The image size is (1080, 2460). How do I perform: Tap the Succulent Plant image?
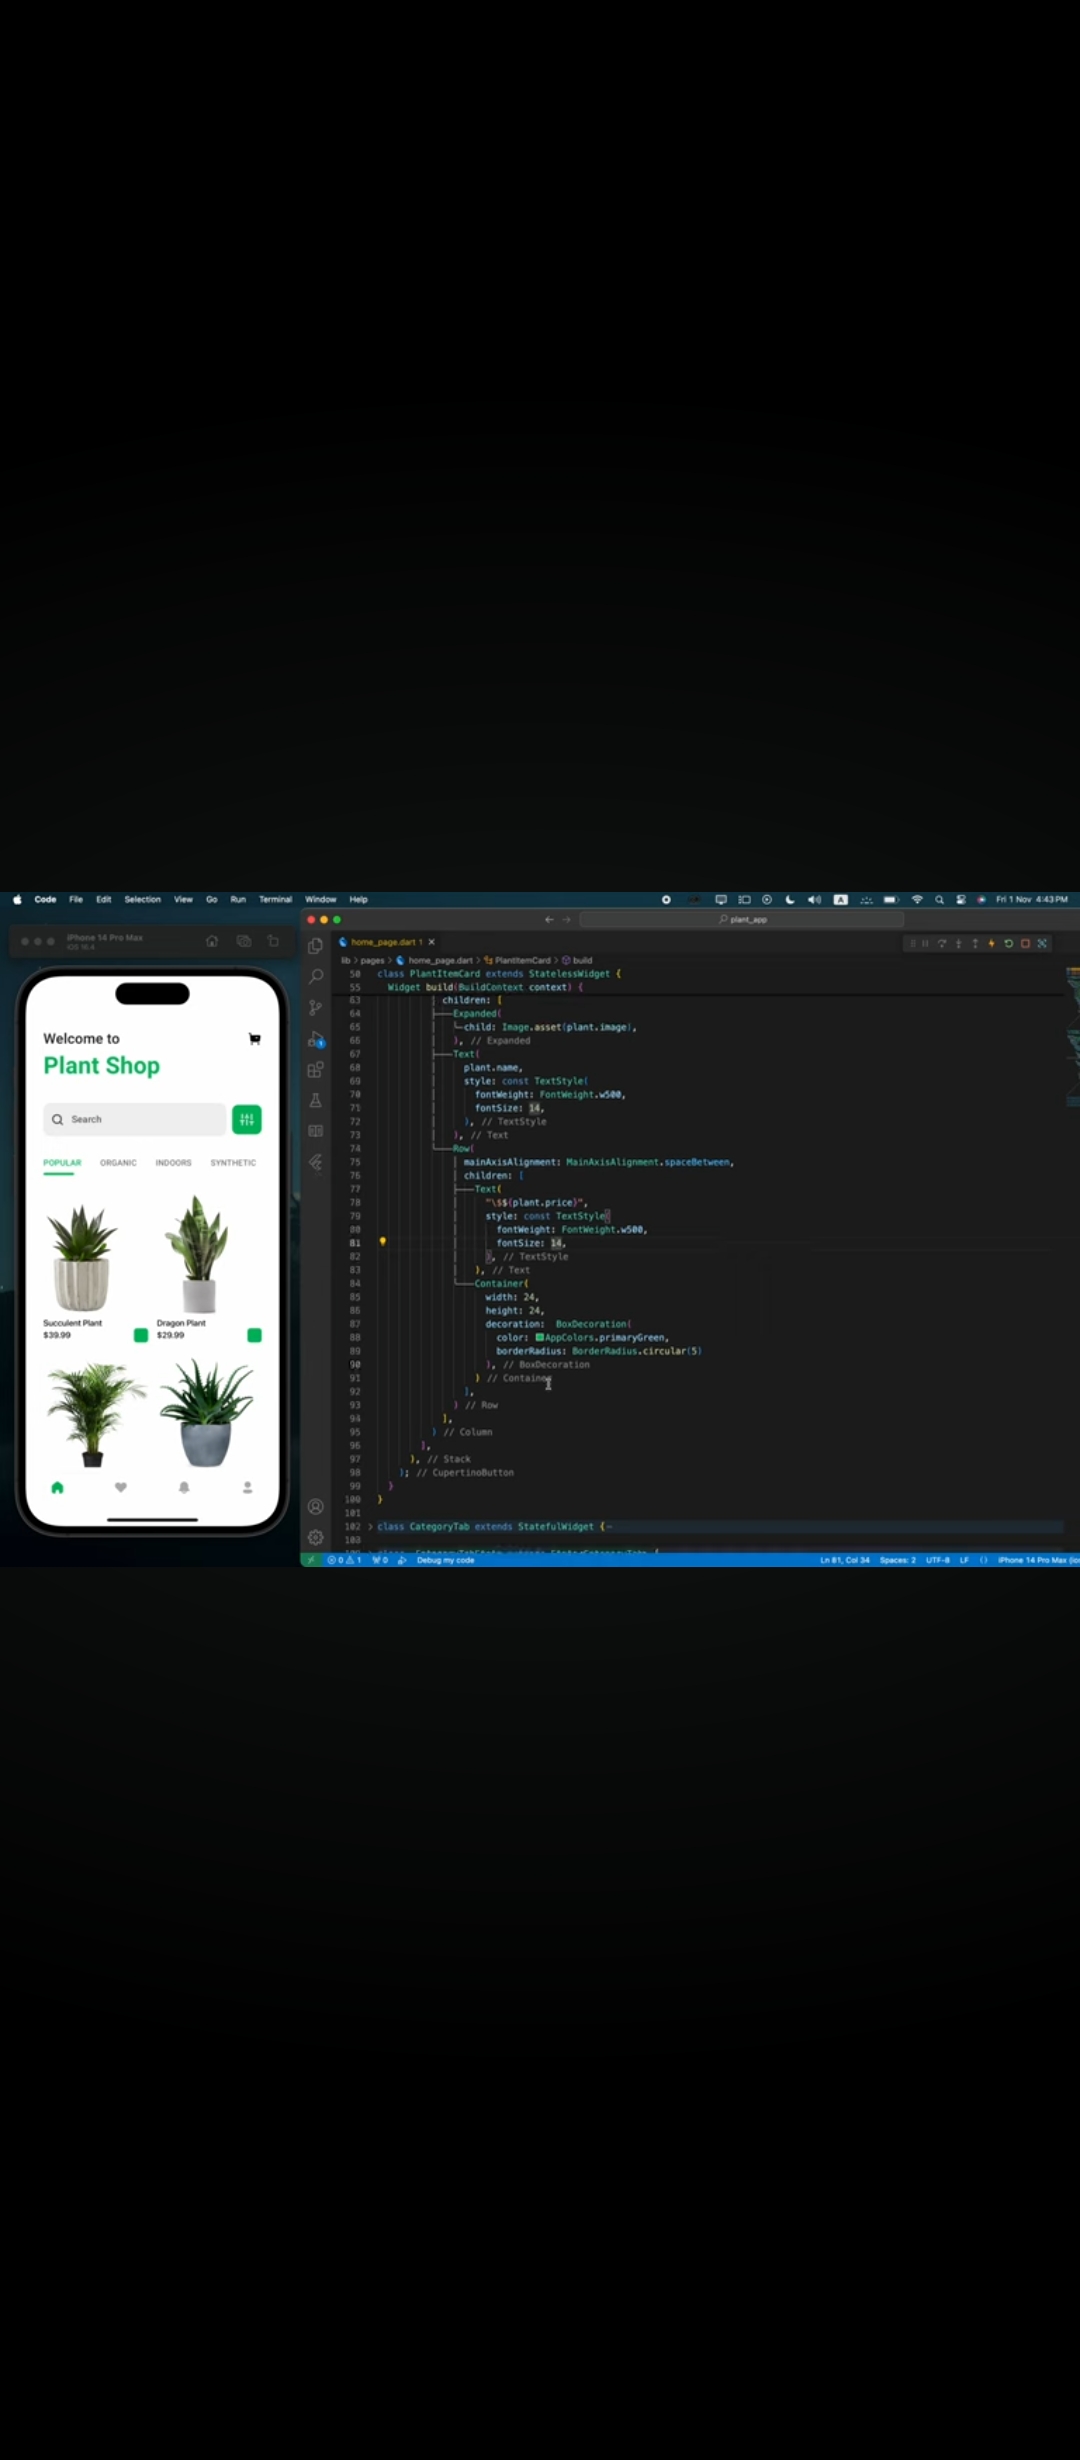coord(82,1257)
